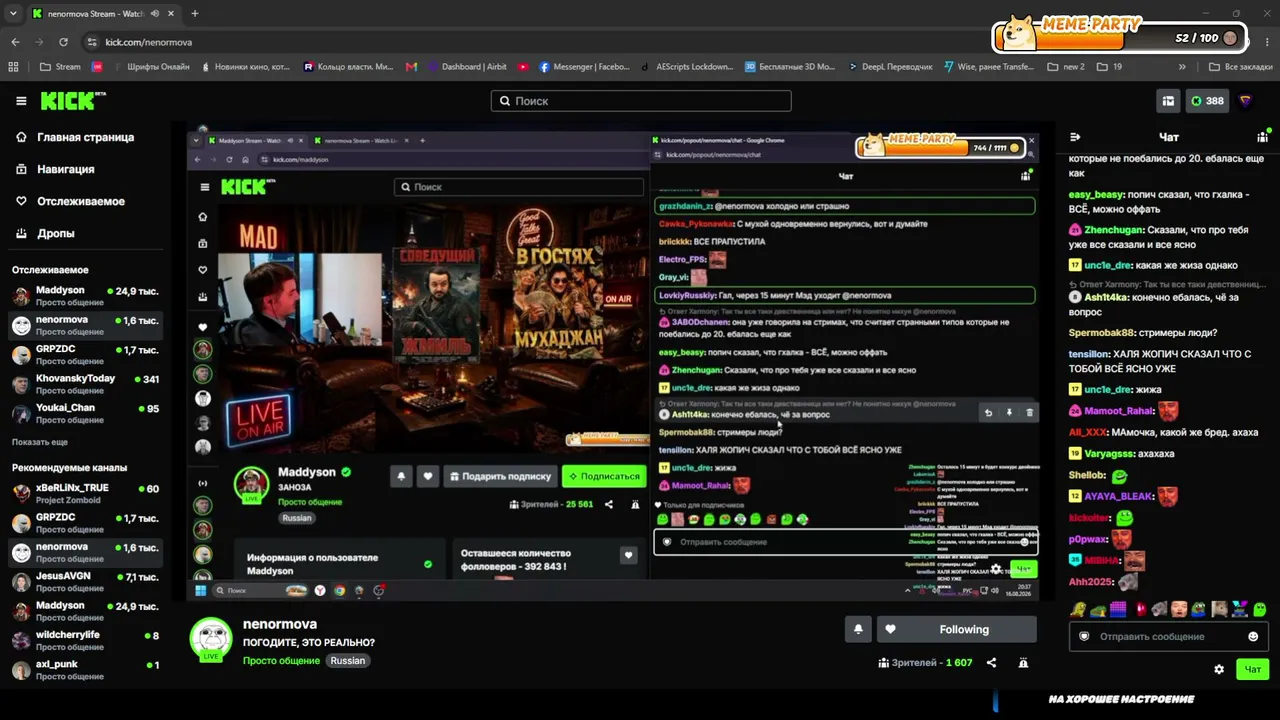The height and width of the screenshot is (720, 1280).
Task: Click username easy_beasy in chat
Action: [1097, 195]
